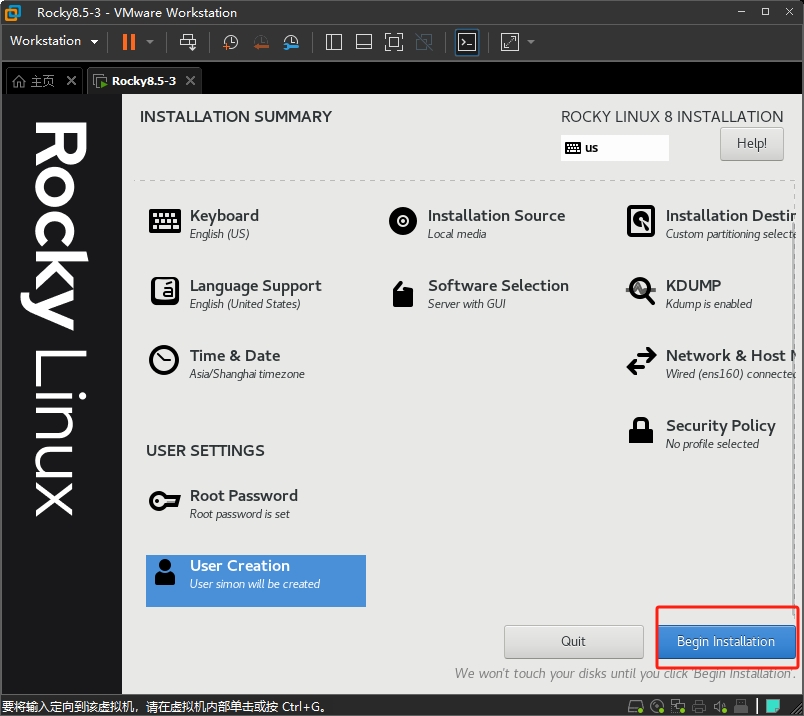The image size is (804, 716).
Task: Click "Asia/Shanghai timezone" text
Action: [247, 374]
